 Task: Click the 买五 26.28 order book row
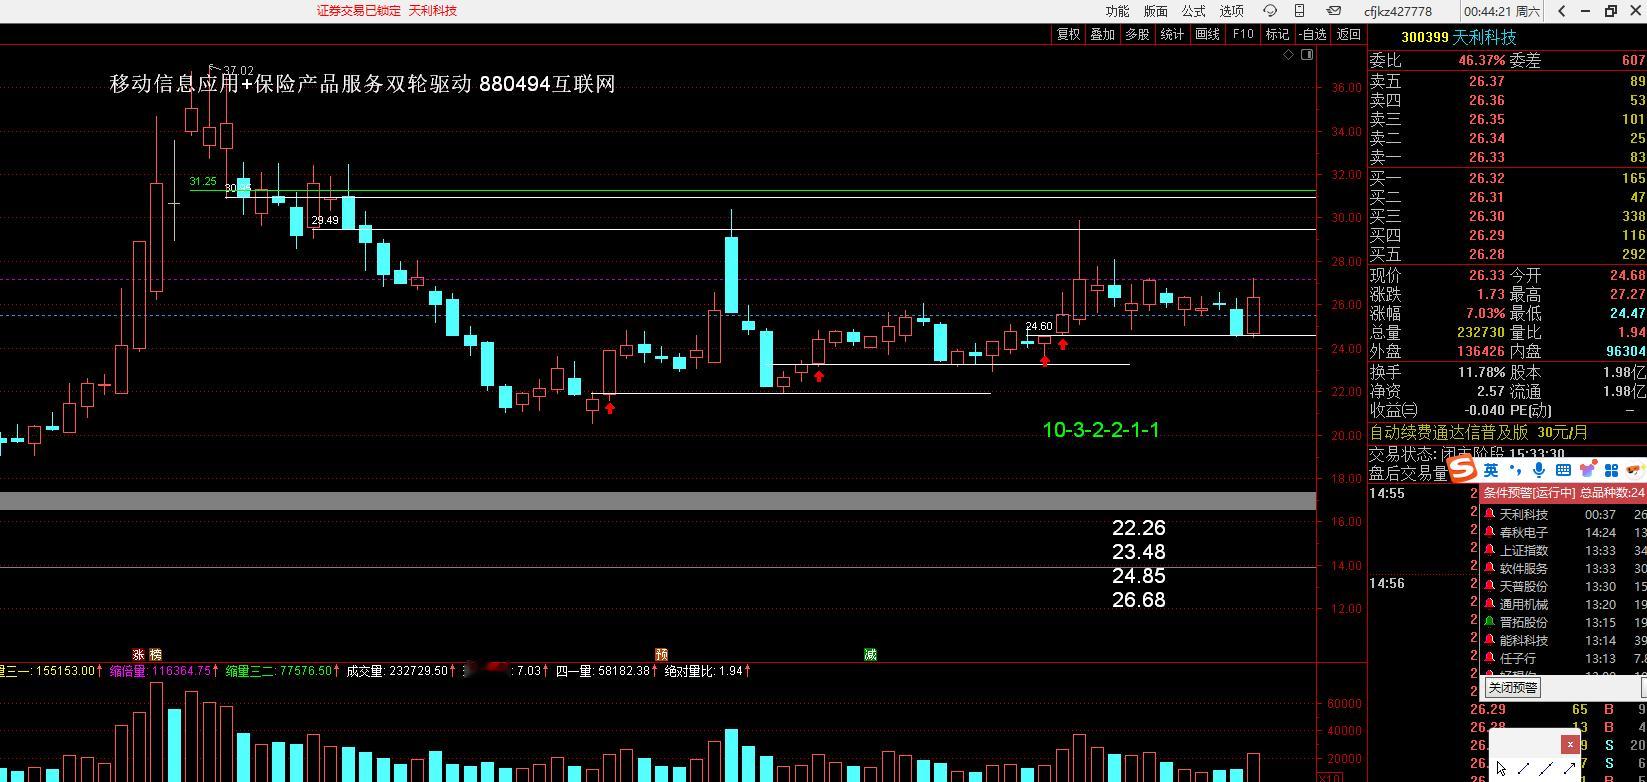pyautogui.click(x=1507, y=254)
